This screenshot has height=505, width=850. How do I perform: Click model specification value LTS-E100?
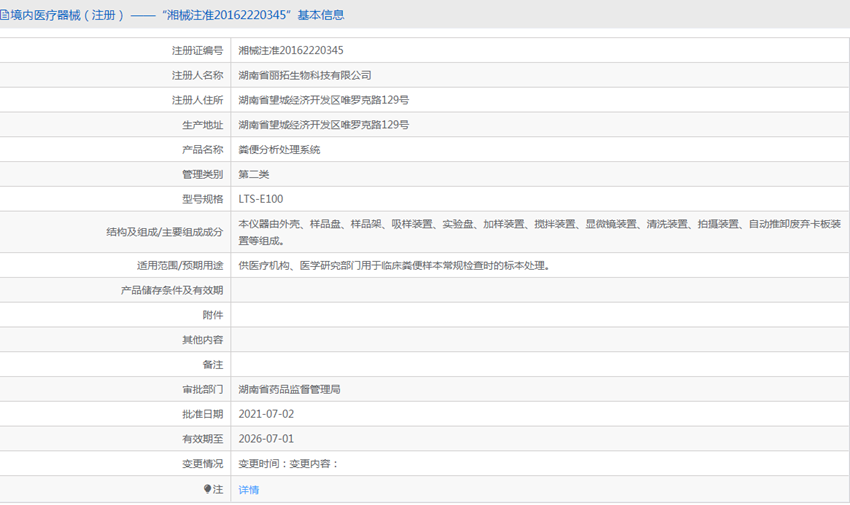pyautogui.click(x=261, y=200)
